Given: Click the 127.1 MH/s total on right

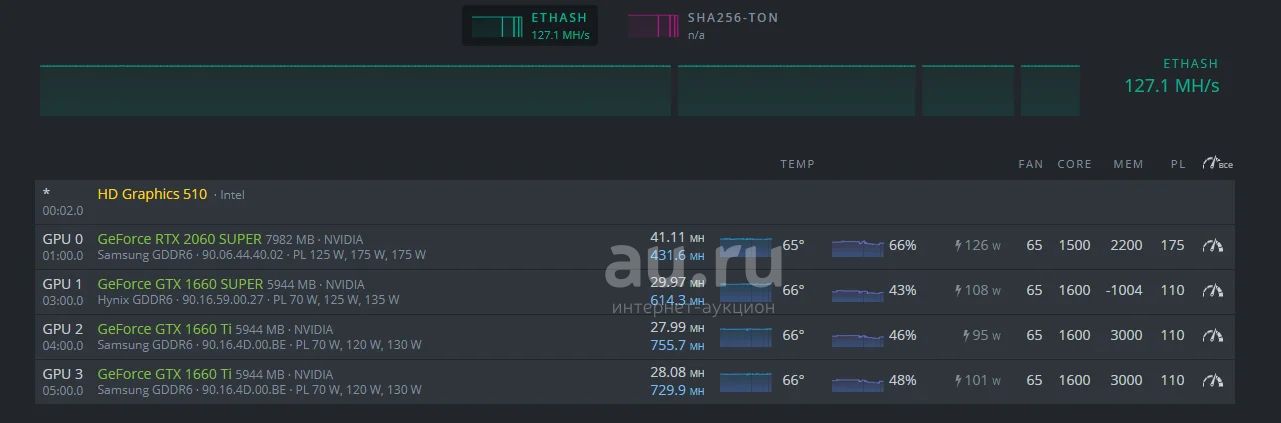Looking at the screenshot, I should 1171,86.
